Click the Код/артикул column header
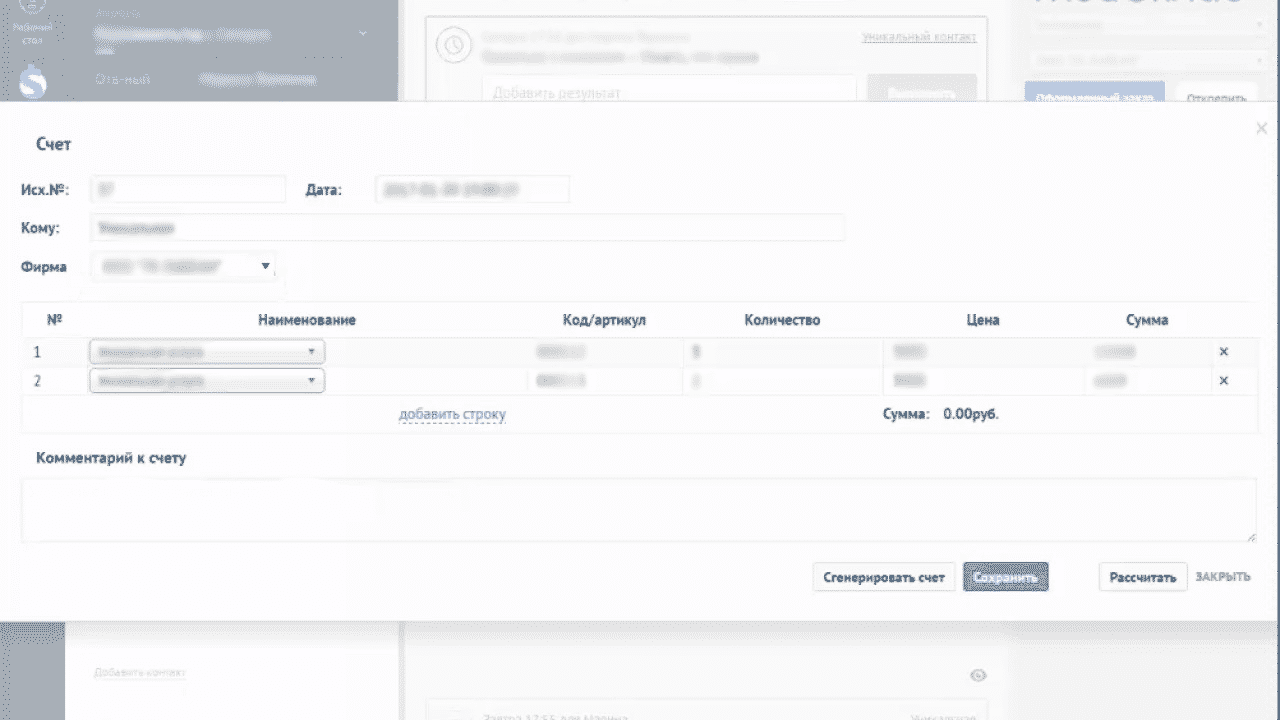The image size is (1280, 720). [x=605, y=320]
